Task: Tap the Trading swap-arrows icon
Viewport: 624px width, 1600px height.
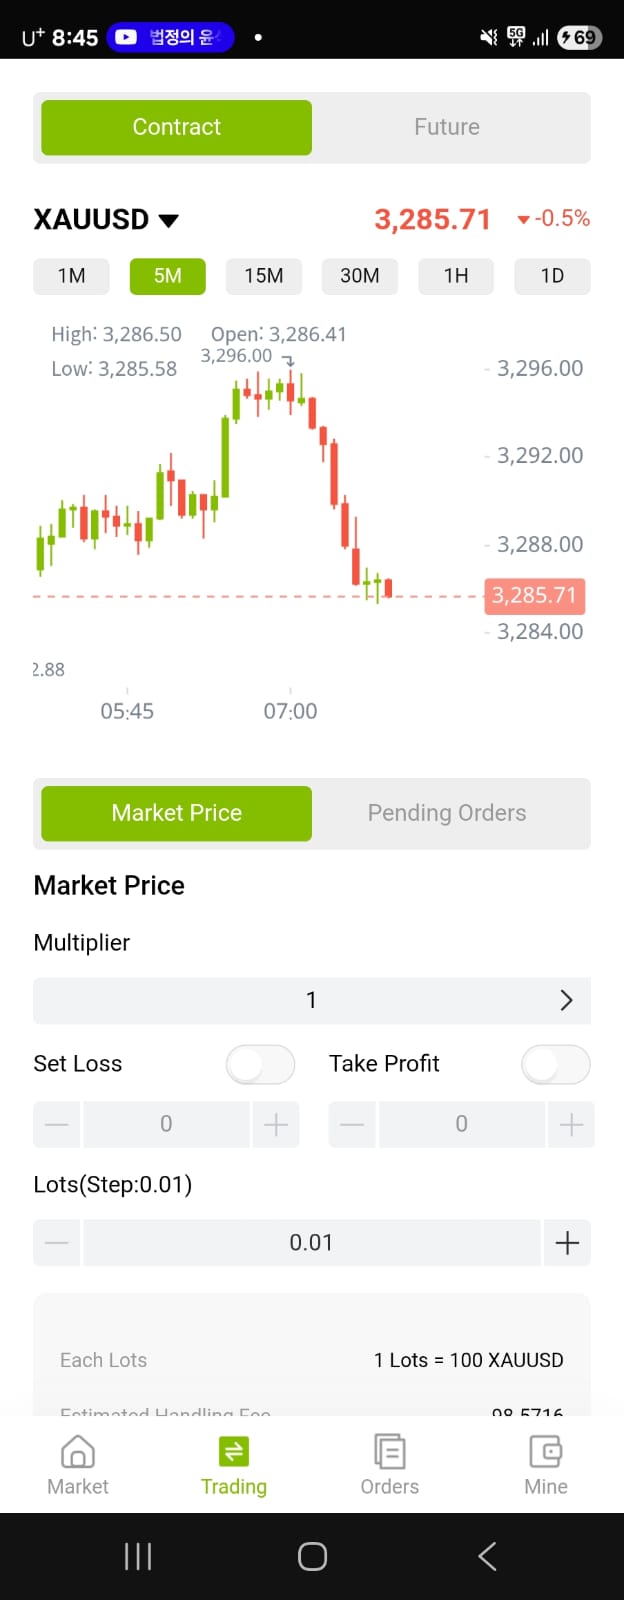Action: click(233, 1451)
